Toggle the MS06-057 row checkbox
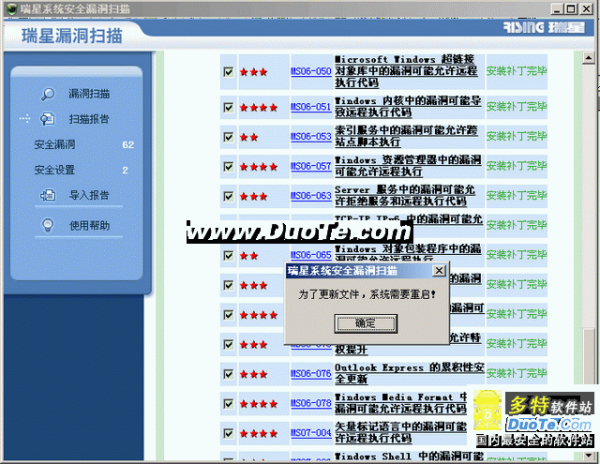 point(228,167)
